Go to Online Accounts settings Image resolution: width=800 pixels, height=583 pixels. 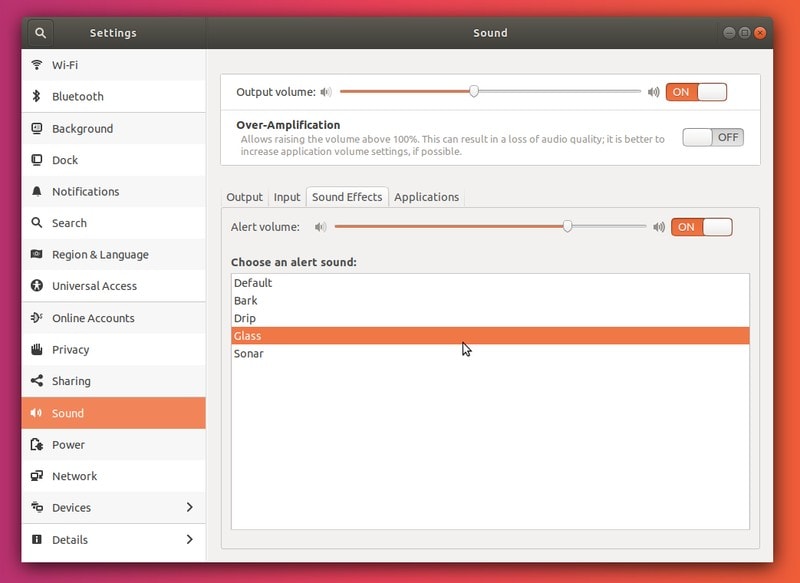93,318
